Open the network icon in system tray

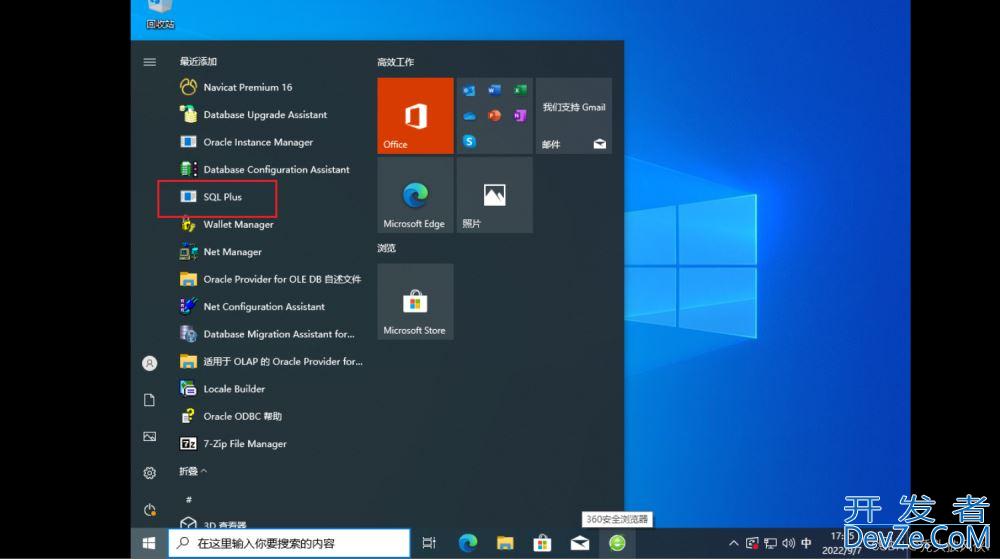pyautogui.click(x=770, y=543)
